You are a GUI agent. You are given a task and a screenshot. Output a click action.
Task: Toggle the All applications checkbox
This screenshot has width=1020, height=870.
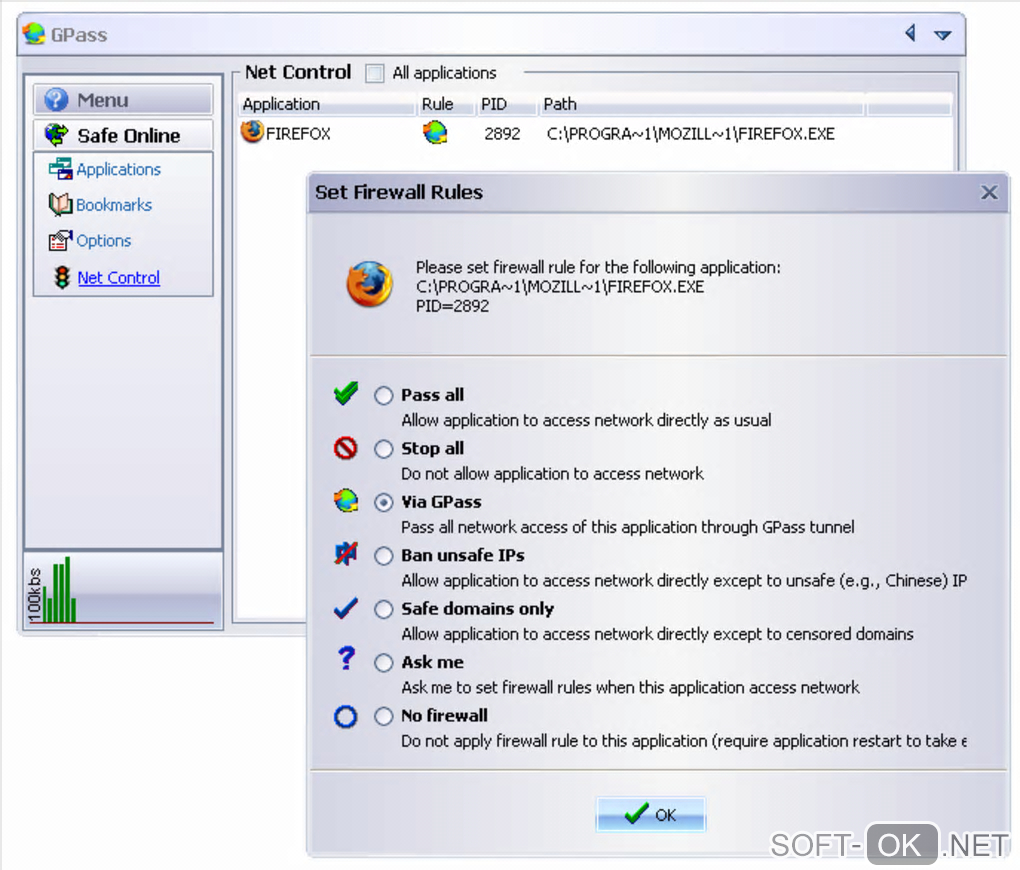[x=375, y=73]
